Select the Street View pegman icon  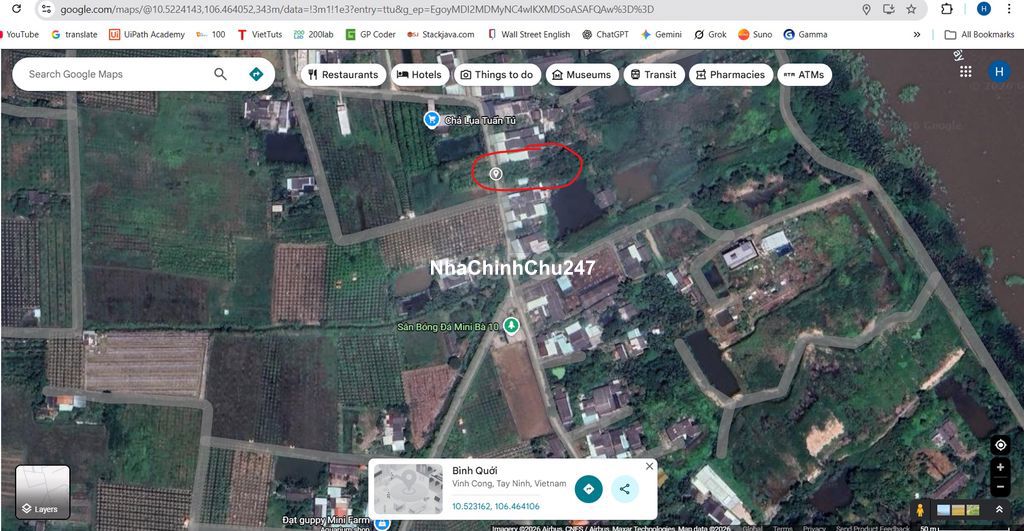click(920, 510)
